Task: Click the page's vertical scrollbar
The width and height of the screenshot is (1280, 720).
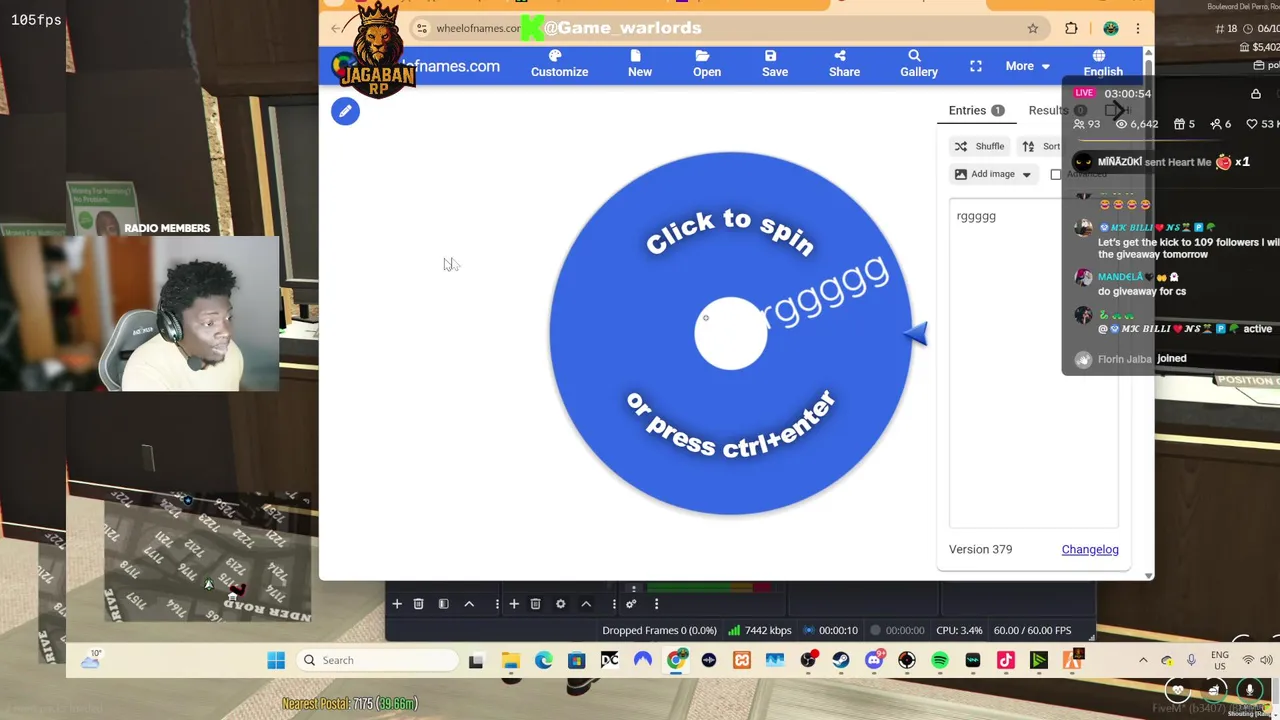Action: 1148,312
